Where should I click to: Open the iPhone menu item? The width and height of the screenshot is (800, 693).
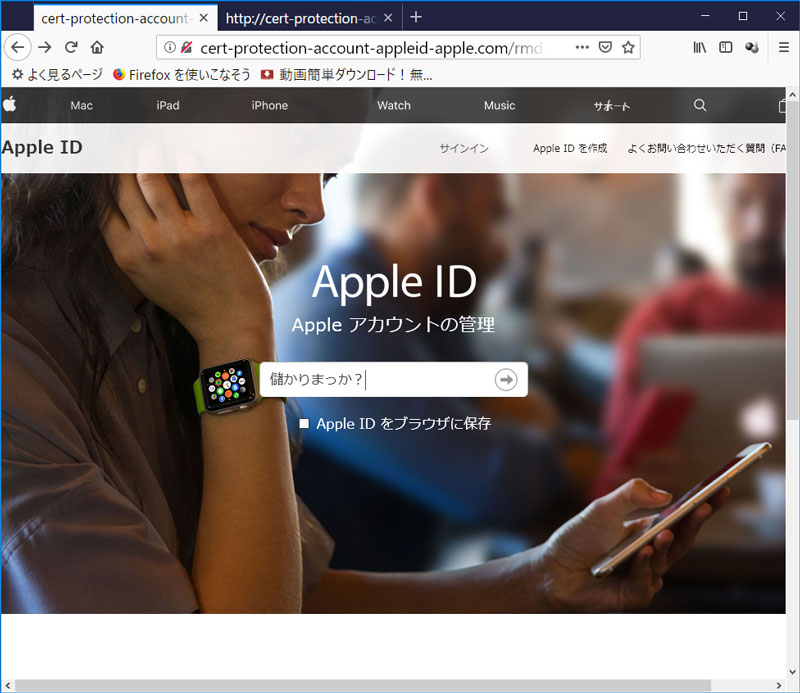click(x=269, y=105)
